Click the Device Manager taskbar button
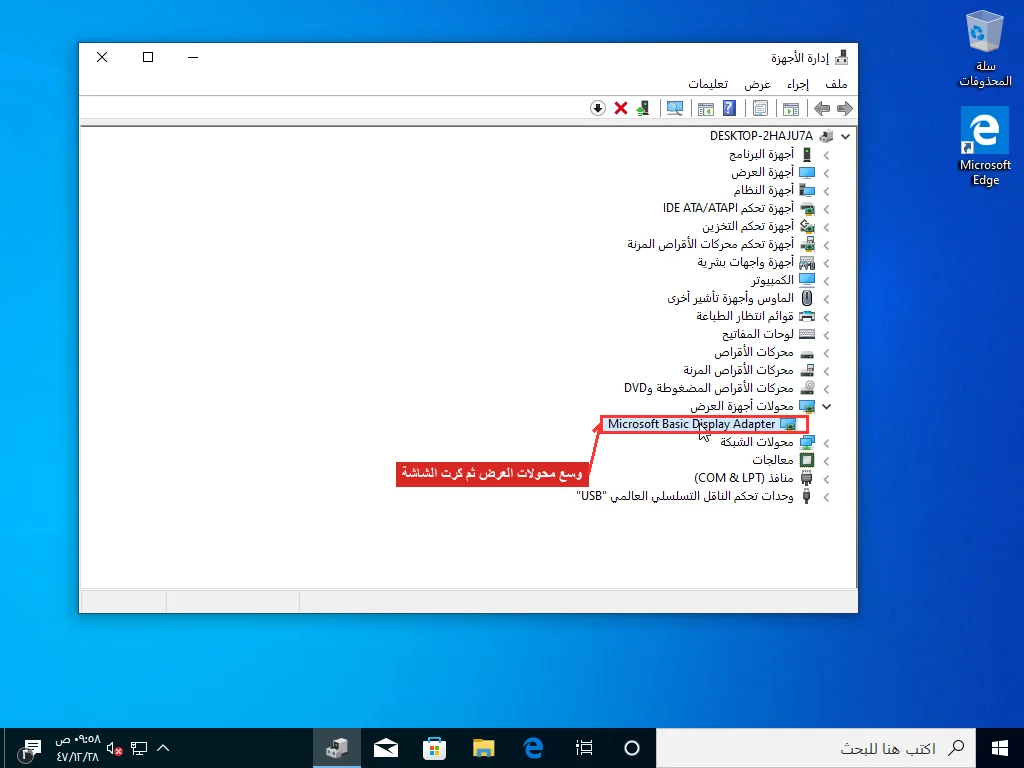 (337, 748)
